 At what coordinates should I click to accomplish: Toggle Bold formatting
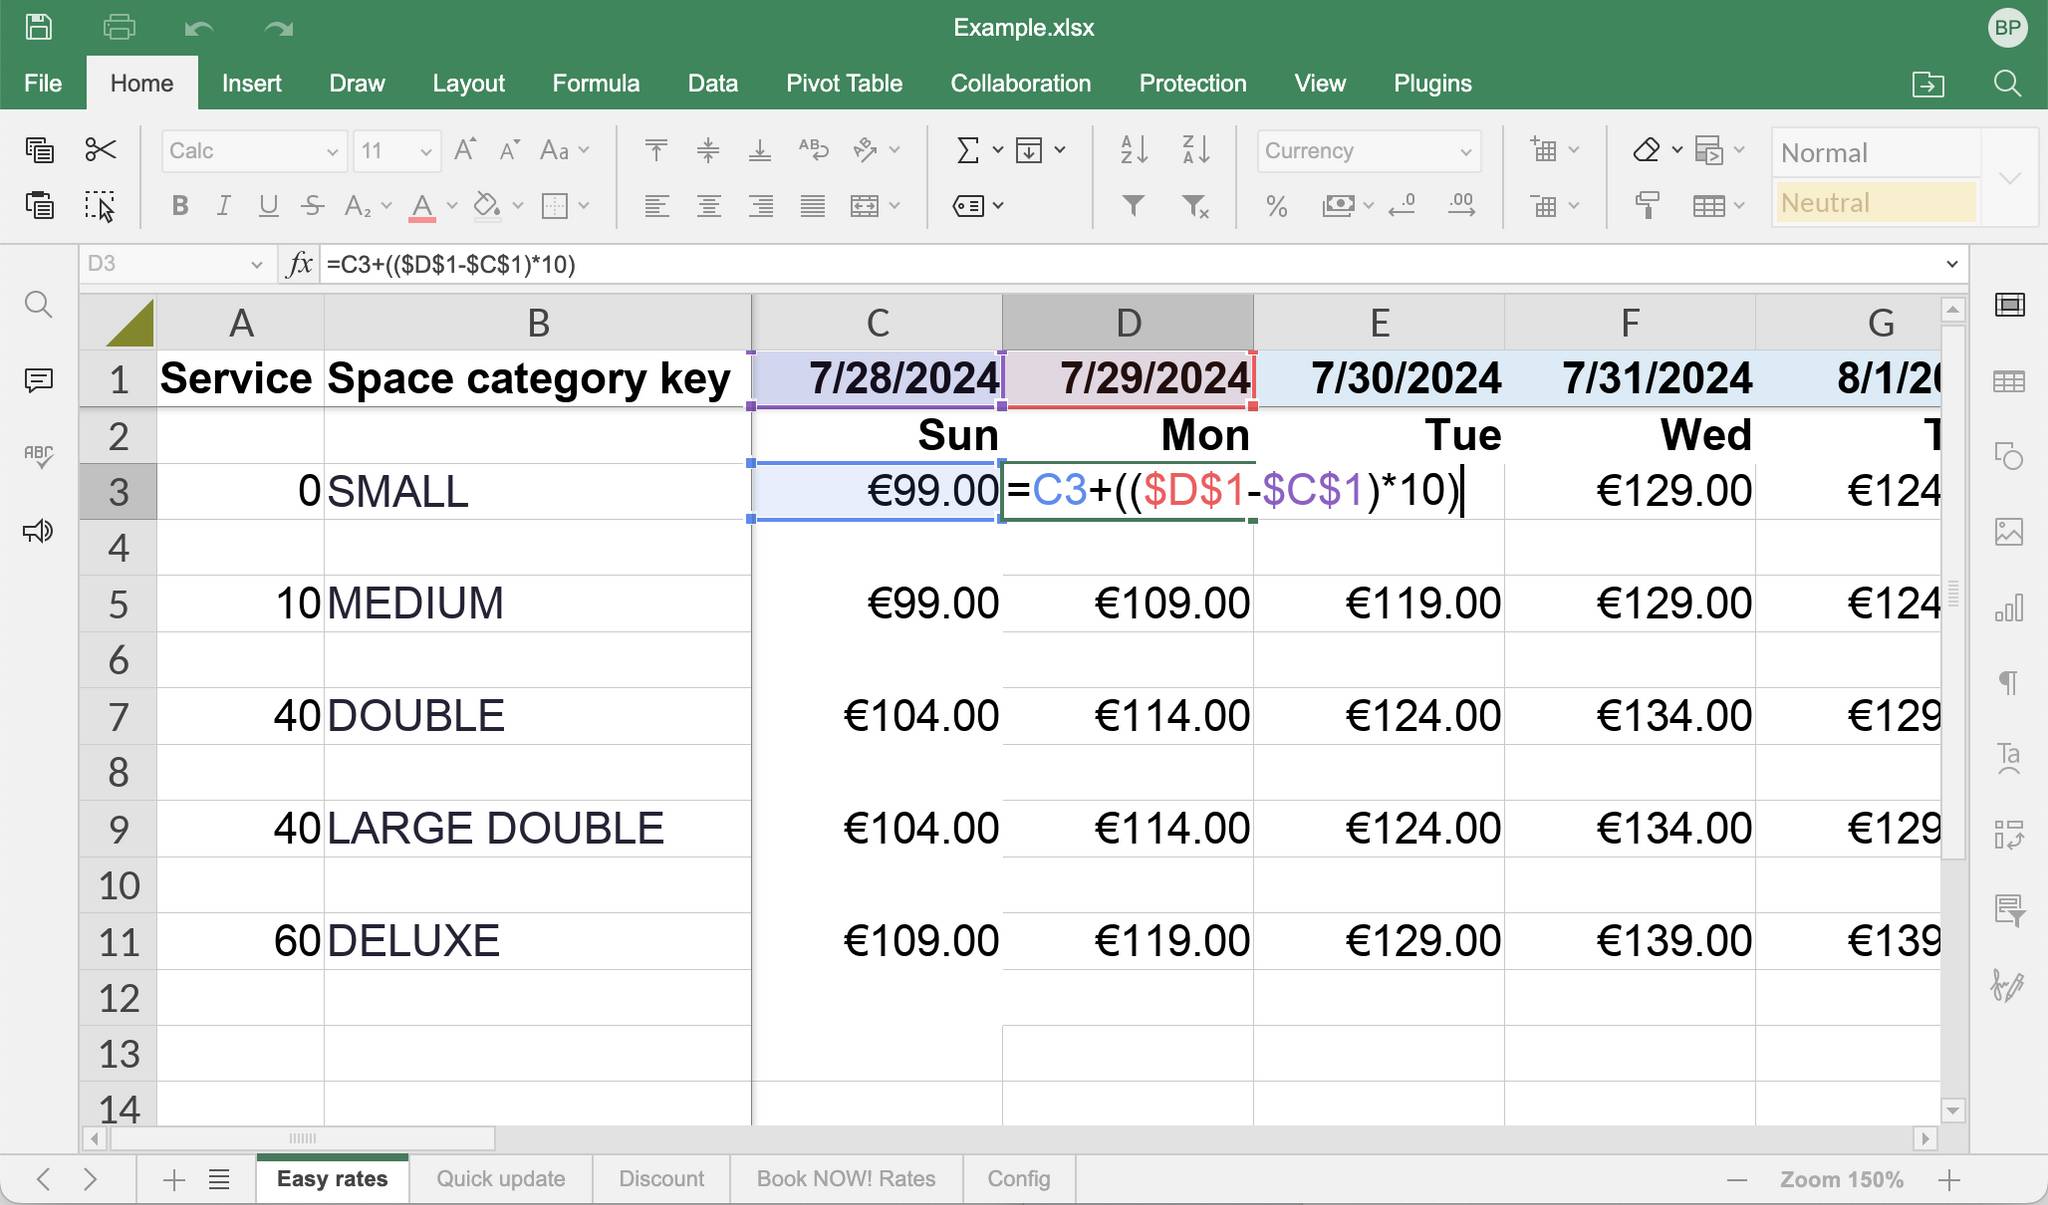[180, 206]
